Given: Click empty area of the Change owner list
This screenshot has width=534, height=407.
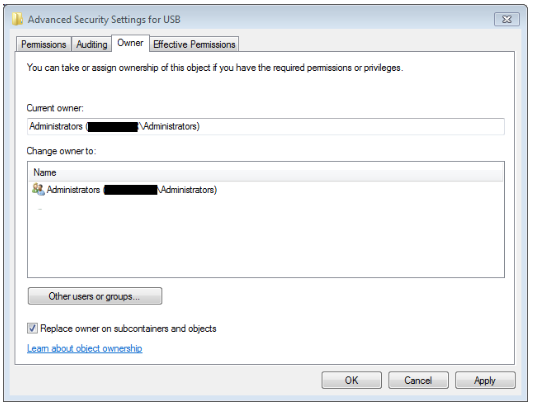Looking at the screenshot, I should [x=266, y=238].
